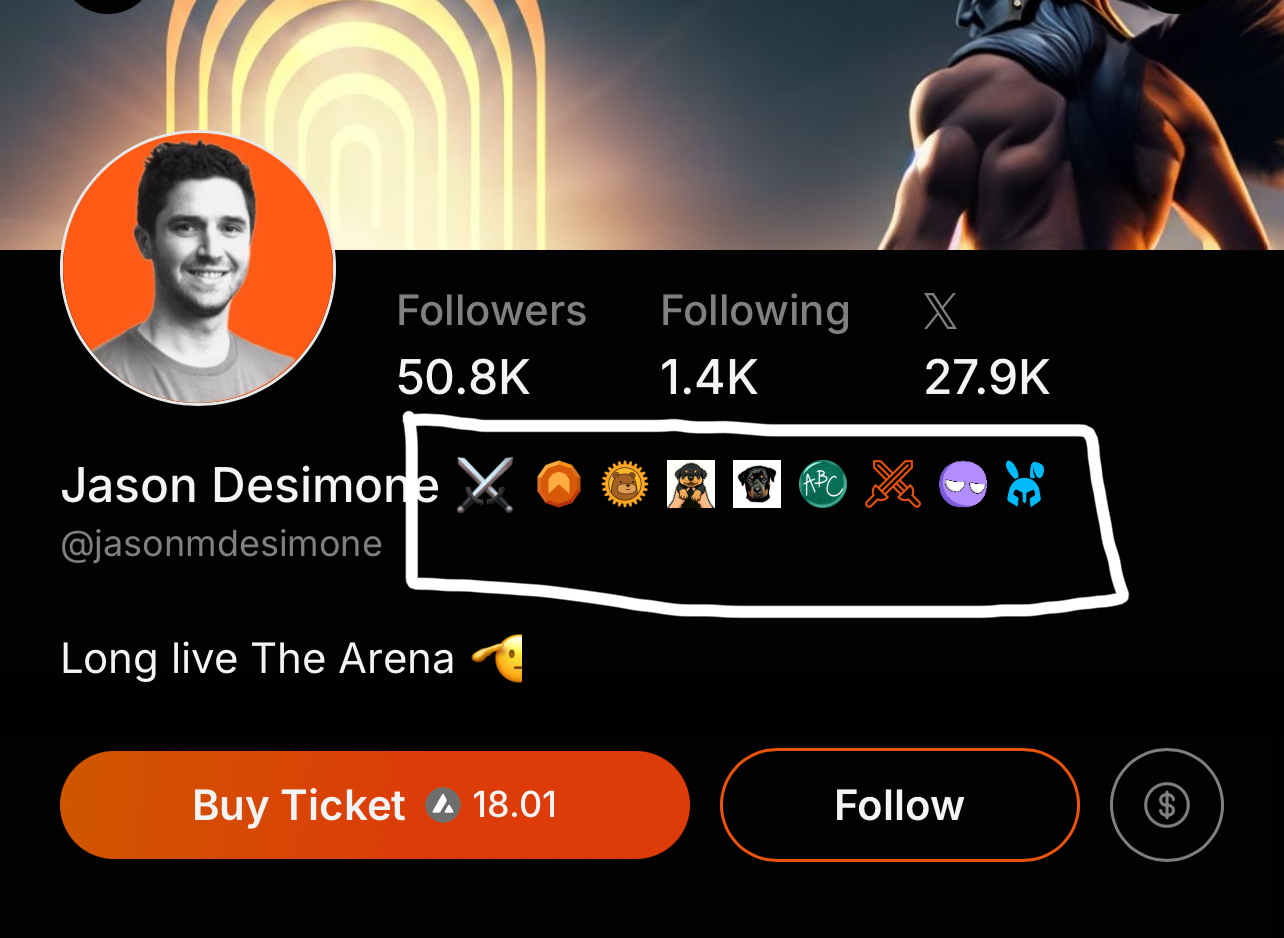Click the Buy Ticket button
The height and width of the screenshot is (938, 1284).
coord(375,805)
